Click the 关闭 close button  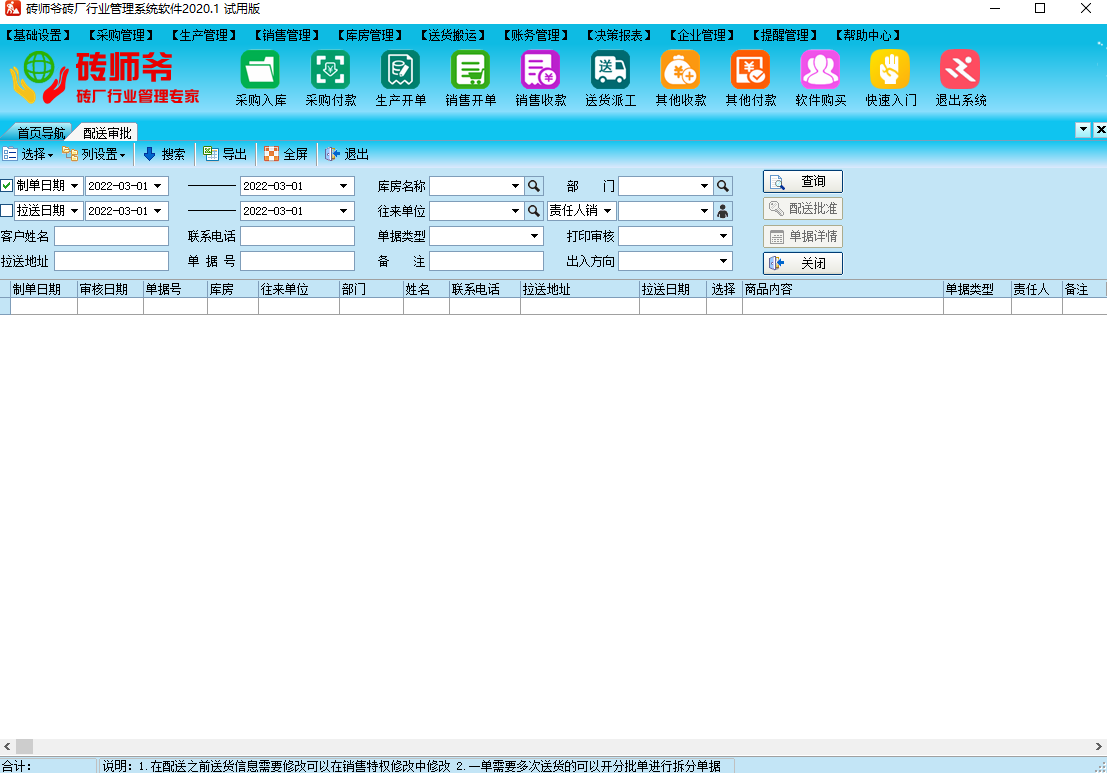[x=803, y=263]
